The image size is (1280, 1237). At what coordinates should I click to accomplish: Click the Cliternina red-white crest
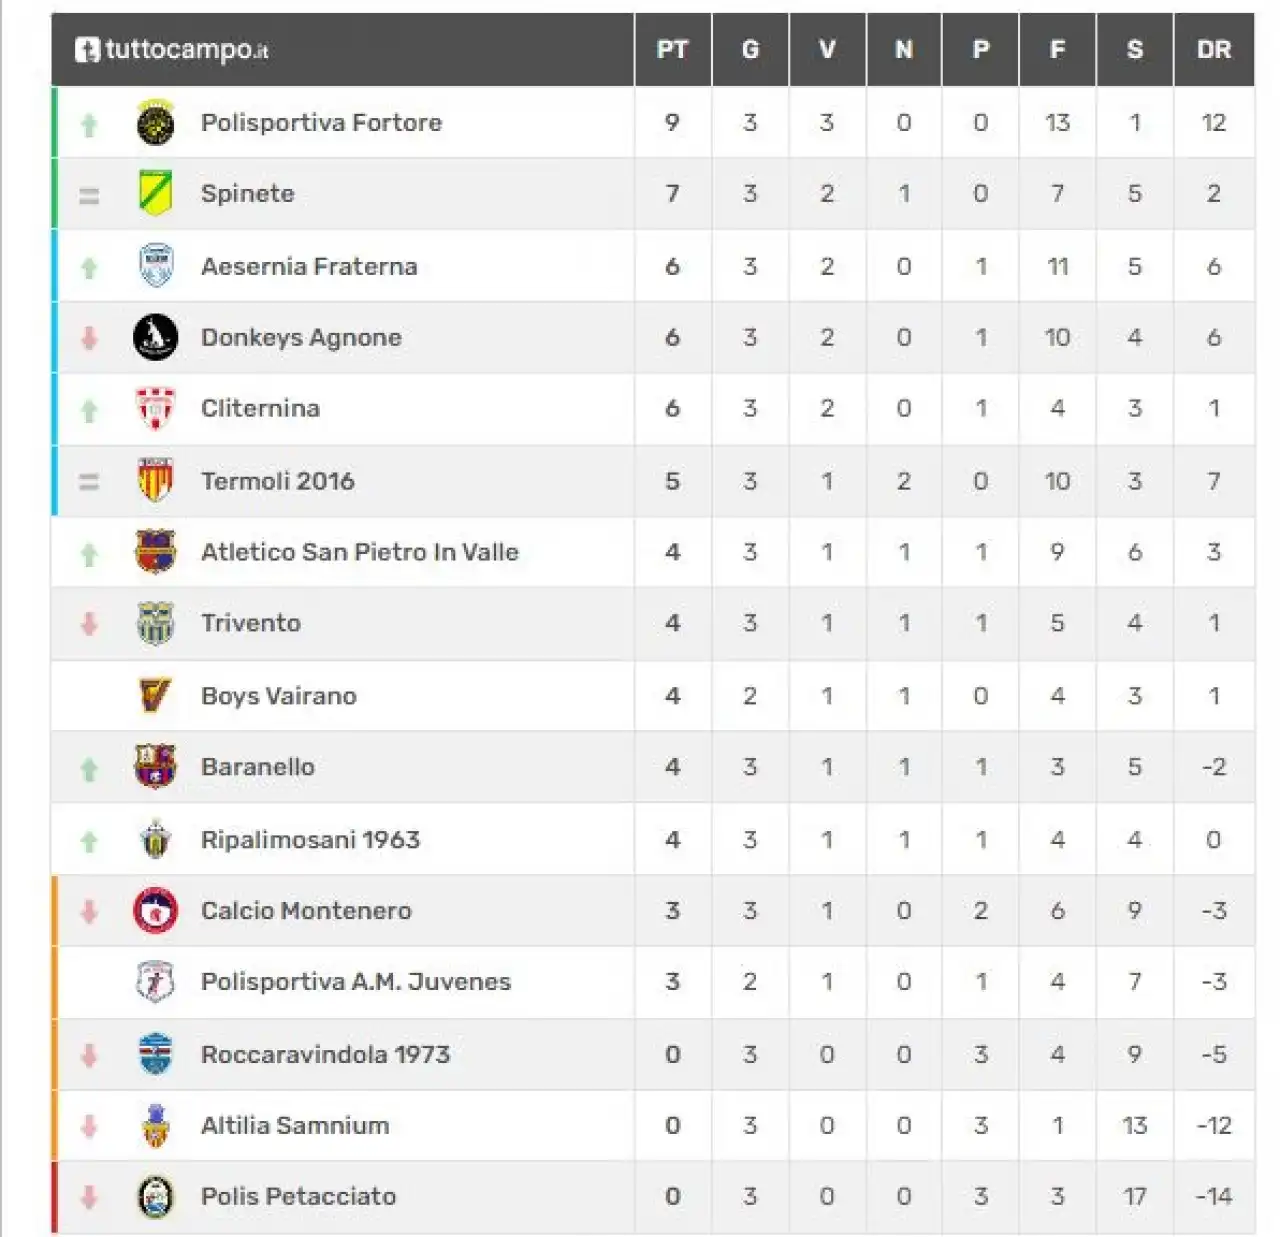[x=155, y=409]
